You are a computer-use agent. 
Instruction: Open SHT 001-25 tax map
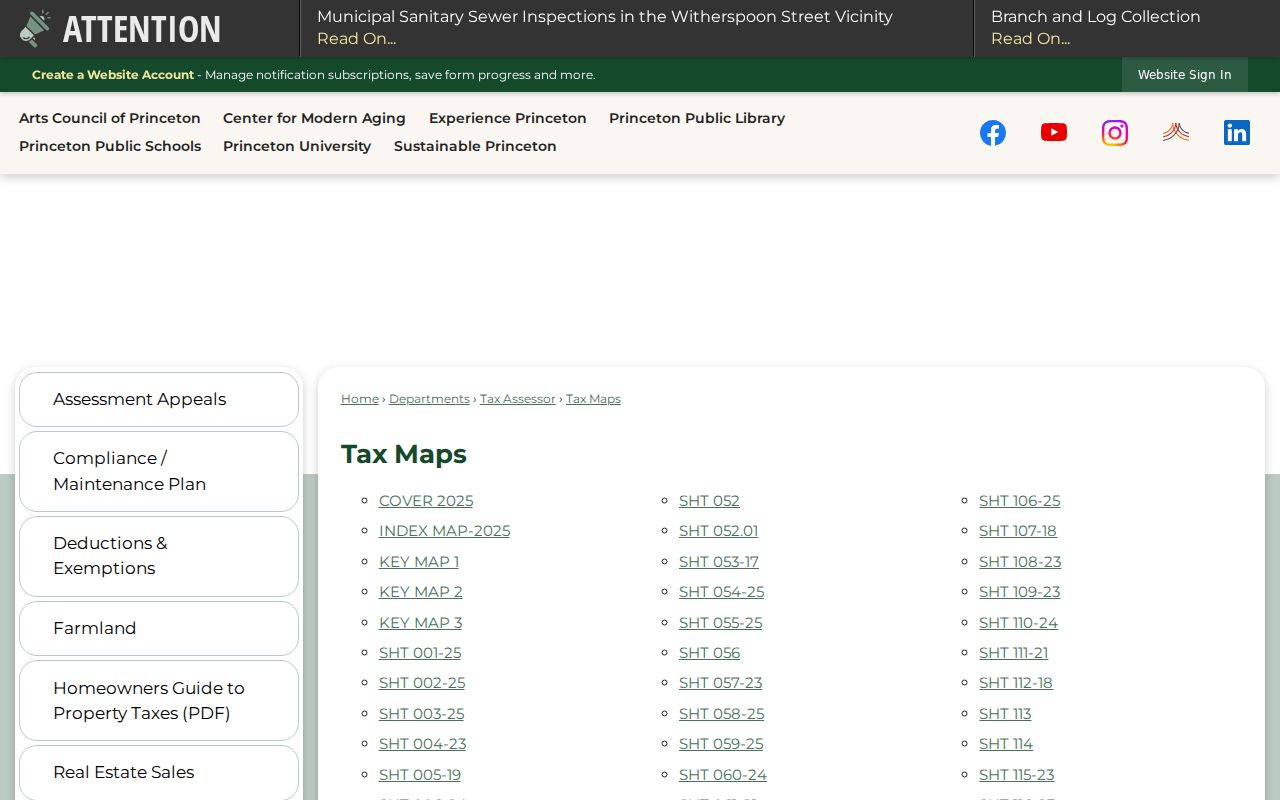pos(420,653)
